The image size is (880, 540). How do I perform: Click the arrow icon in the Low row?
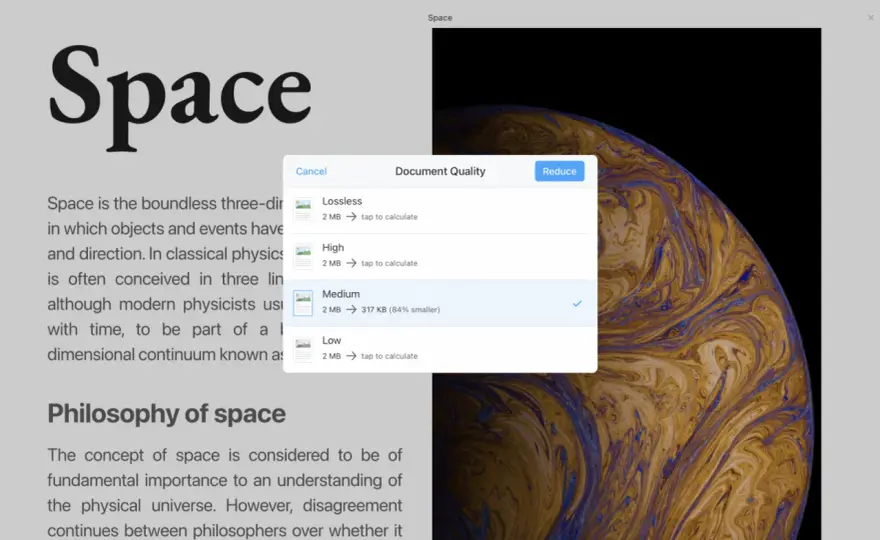(x=351, y=356)
